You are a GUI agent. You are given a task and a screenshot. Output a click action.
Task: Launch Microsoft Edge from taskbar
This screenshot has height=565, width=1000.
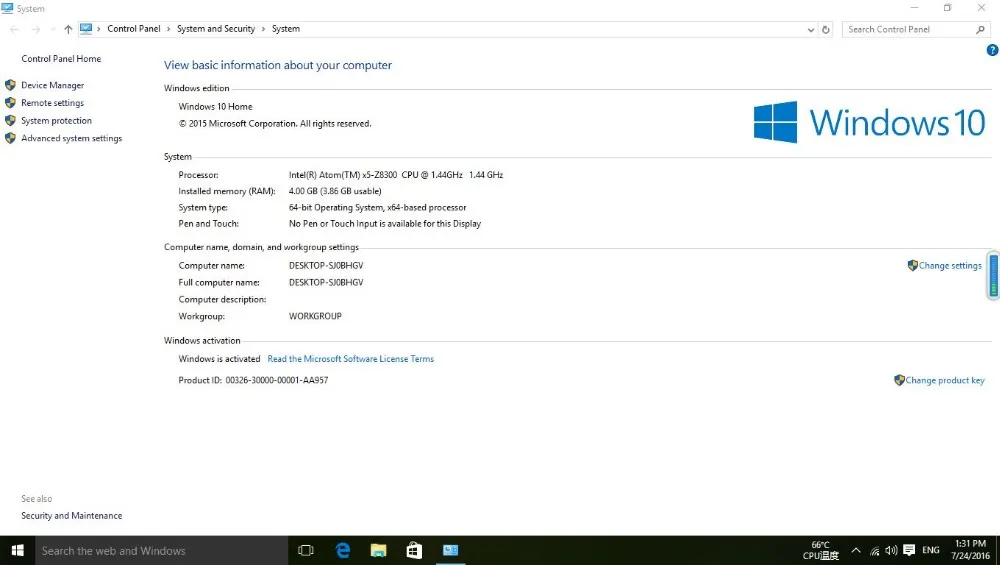343,550
